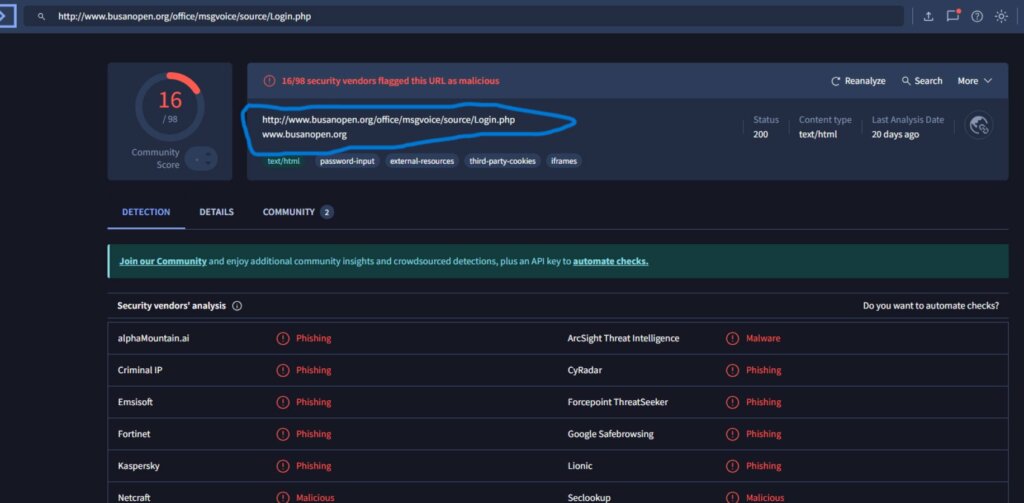Click the info icon beside Security vendors' analysis

point(237,306)
